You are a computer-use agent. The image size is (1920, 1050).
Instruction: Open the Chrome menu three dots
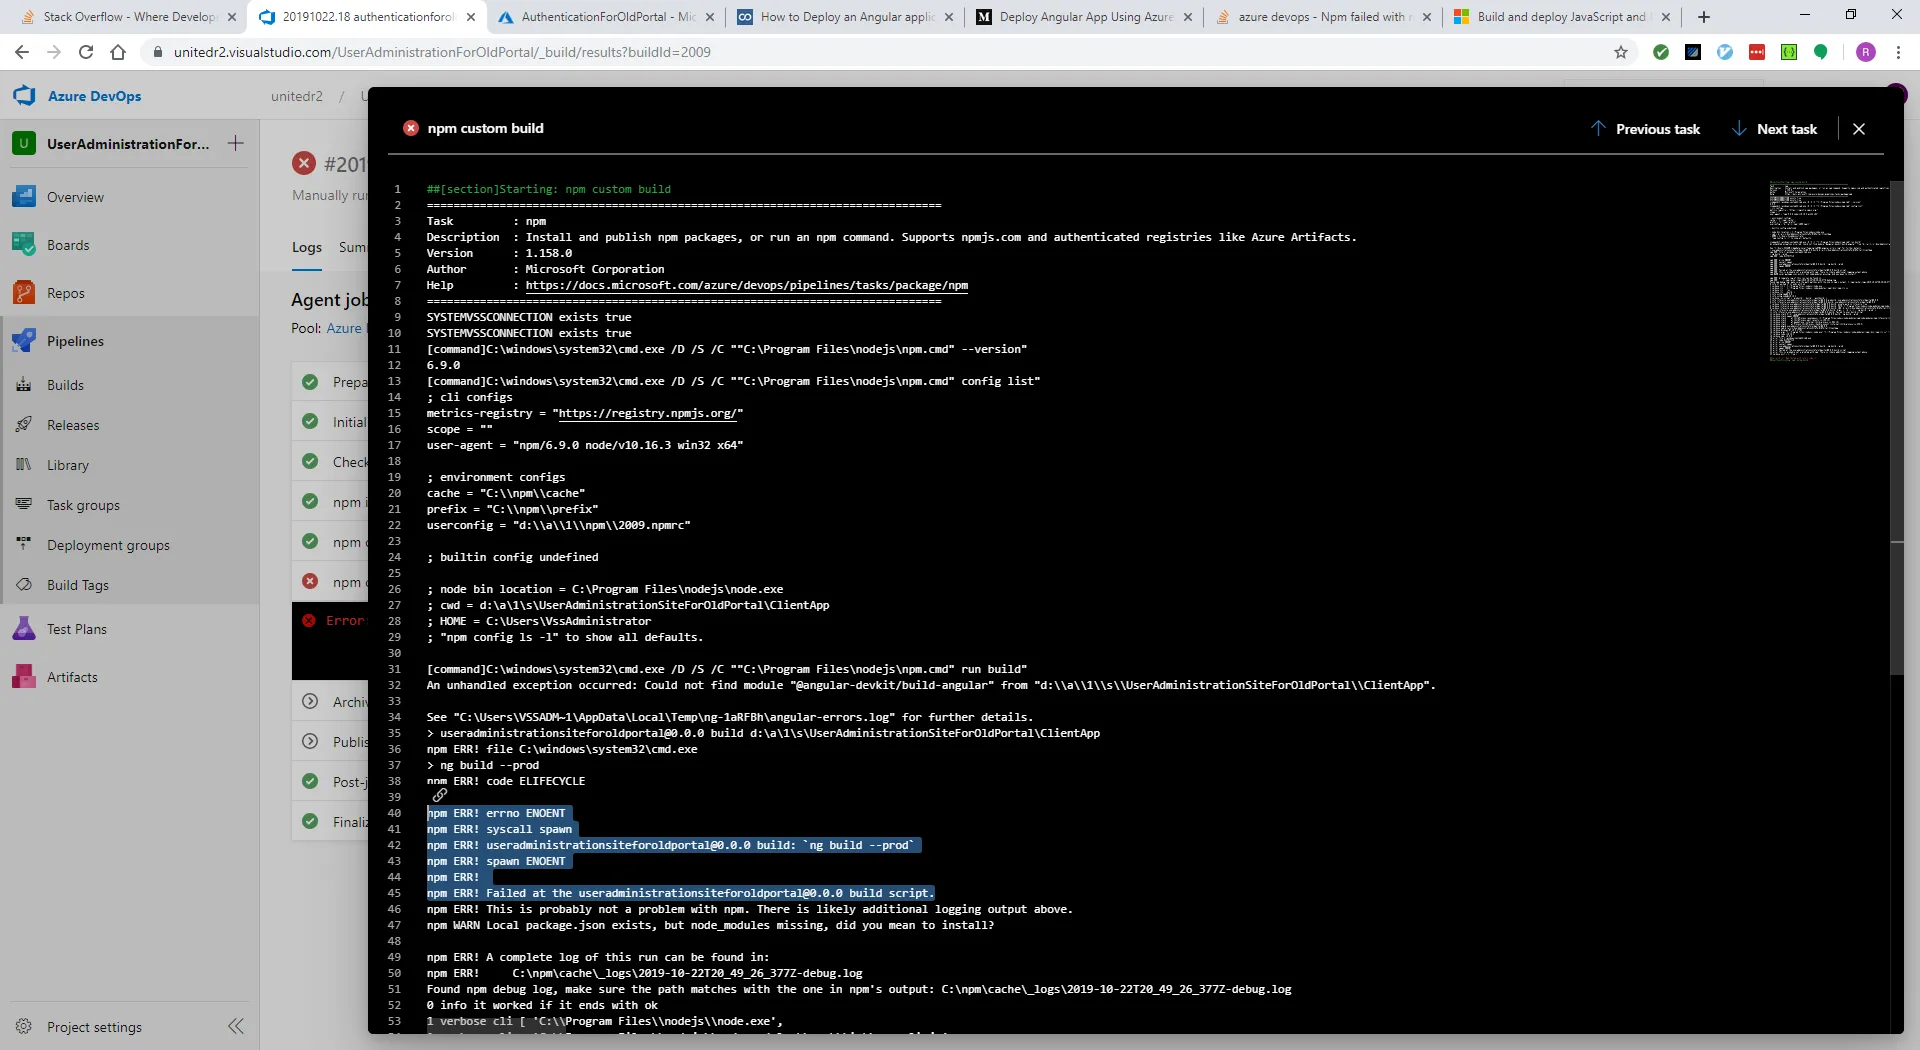1898,52
